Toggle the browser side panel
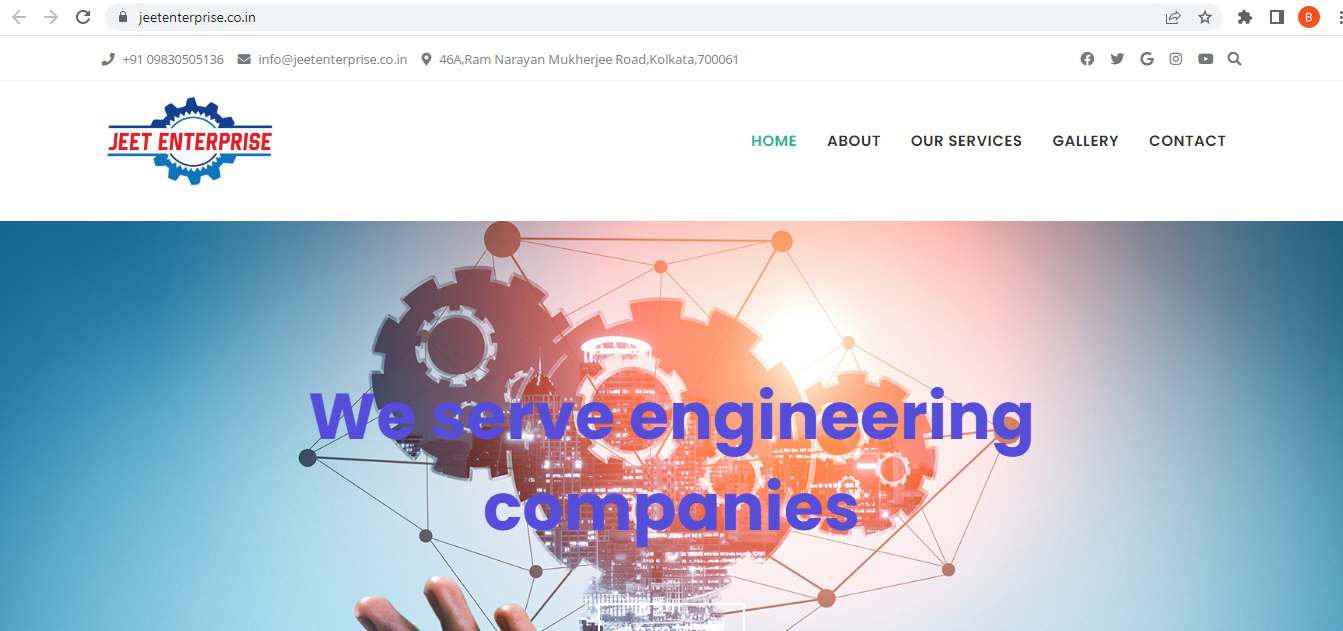 point(1276,17)
